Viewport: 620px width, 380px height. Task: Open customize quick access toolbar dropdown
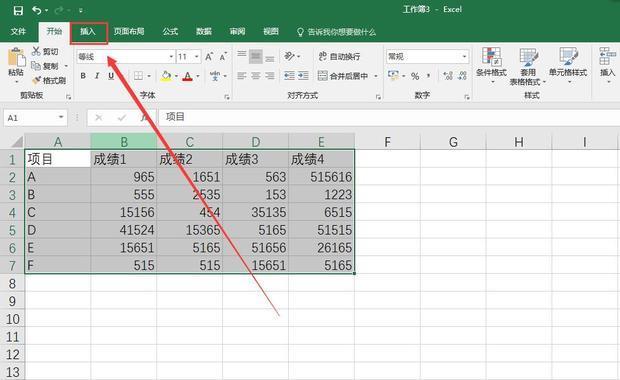tap(81, 11)
